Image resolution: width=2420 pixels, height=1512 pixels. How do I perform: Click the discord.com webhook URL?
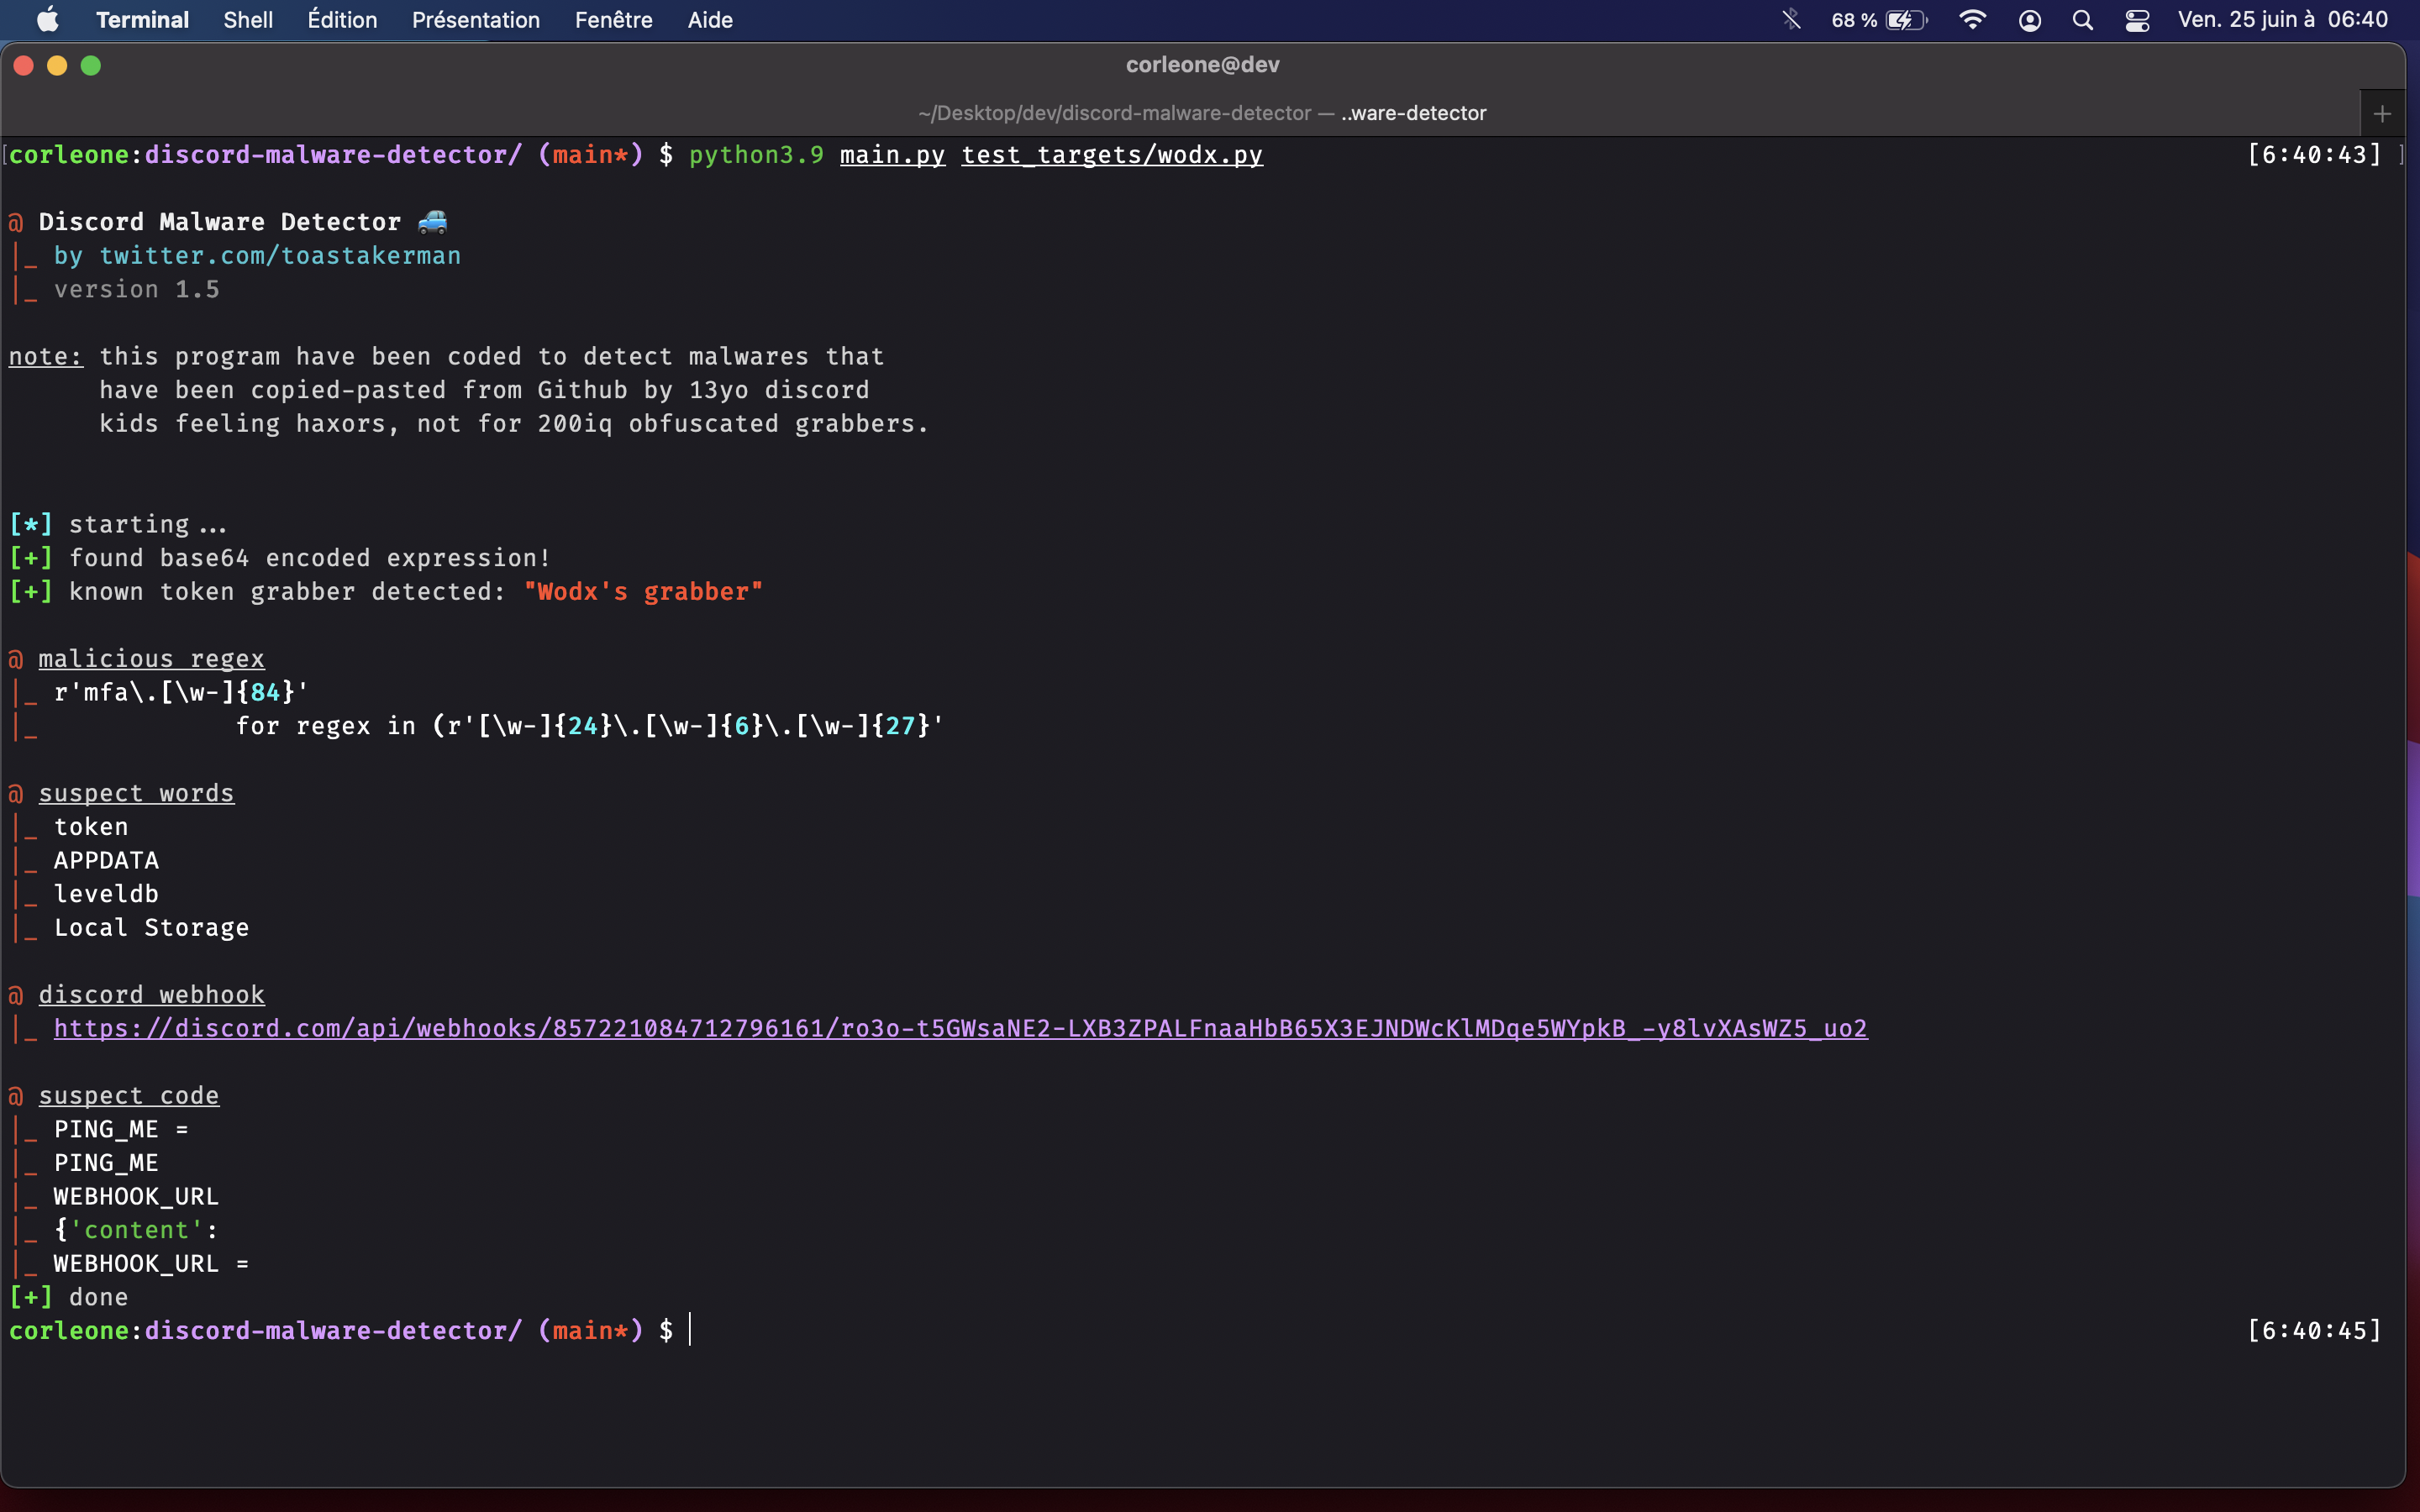coord(960,1028)
